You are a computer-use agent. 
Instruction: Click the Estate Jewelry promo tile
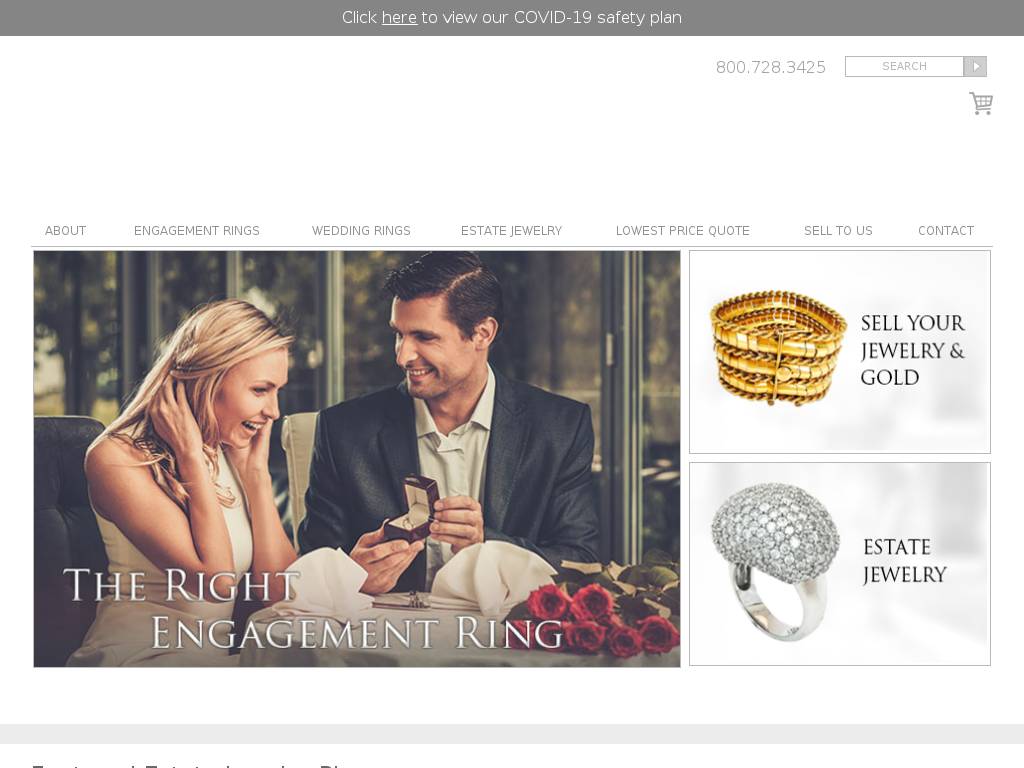coord(840,564)
